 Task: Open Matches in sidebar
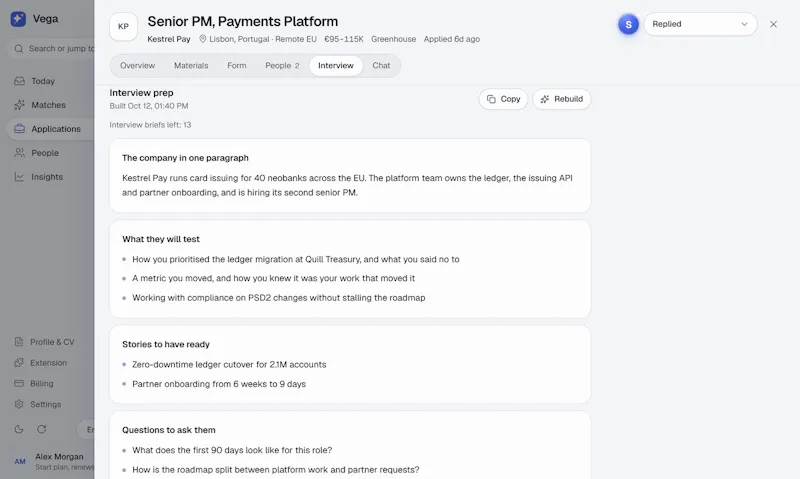pyautogui.click(x=48, y=105)
